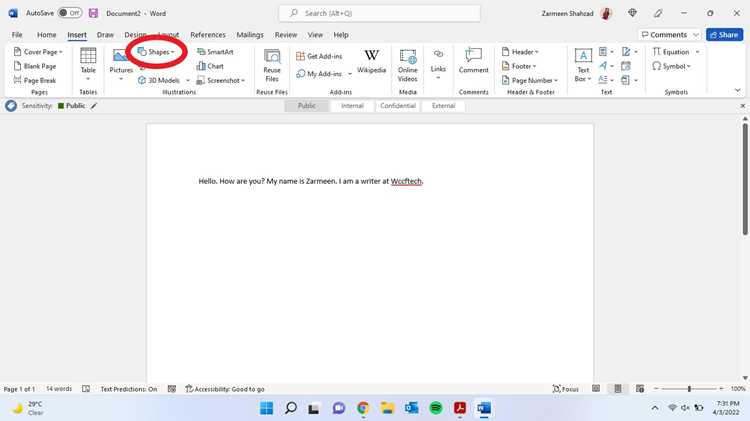Set sensitivity to Confidential
The image size is (750, 421).
click(397, 106)
